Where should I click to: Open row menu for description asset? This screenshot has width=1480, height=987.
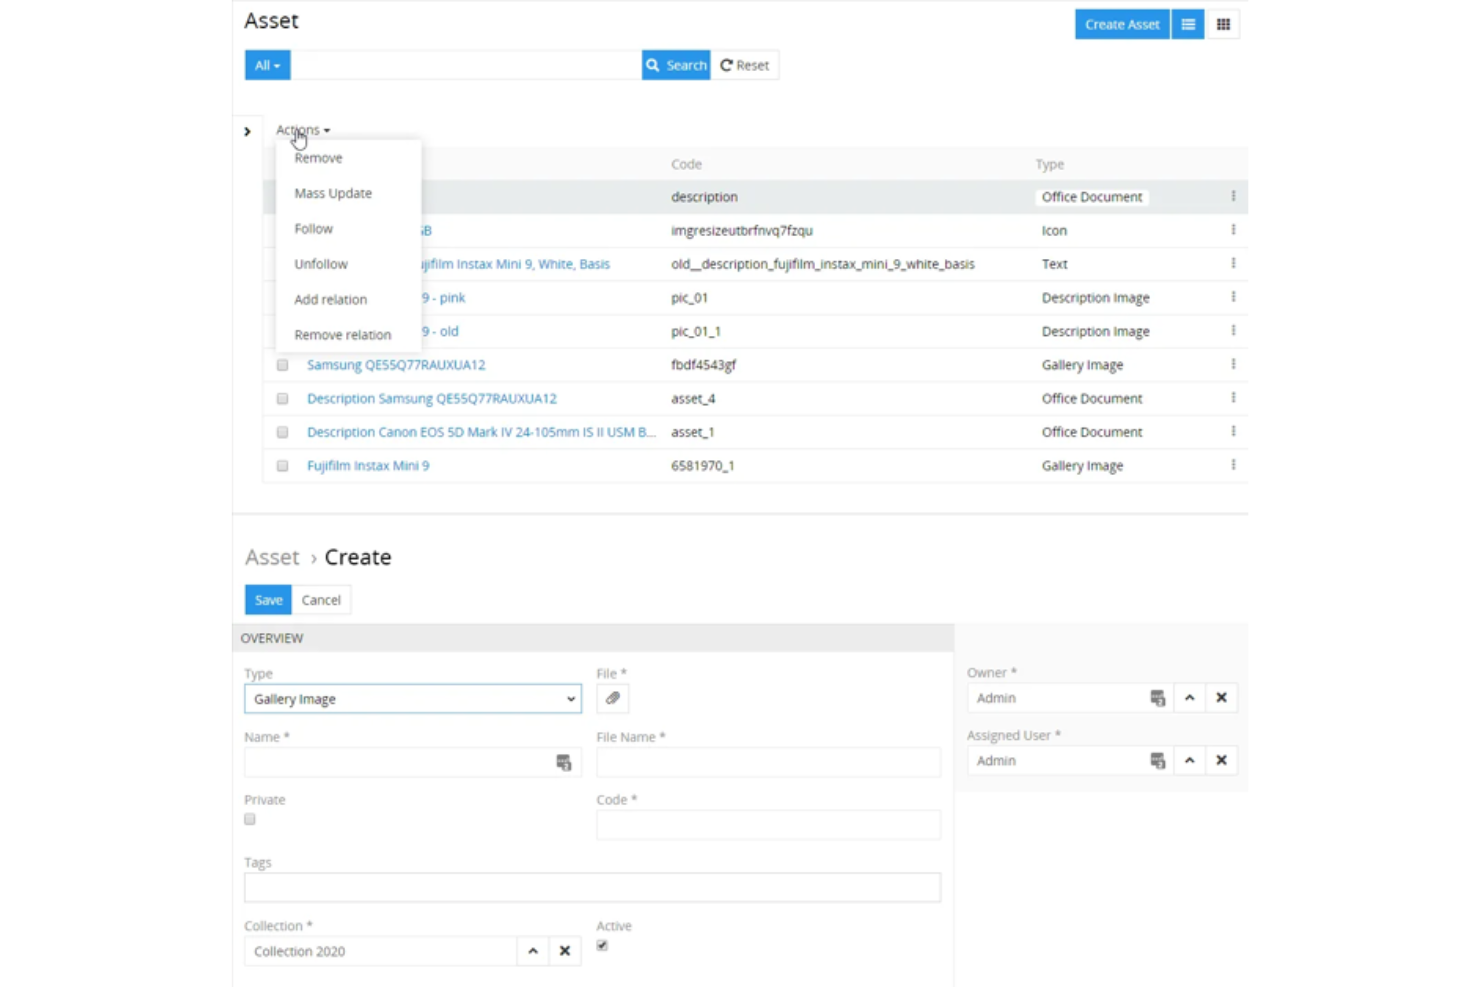(1233, 197)
